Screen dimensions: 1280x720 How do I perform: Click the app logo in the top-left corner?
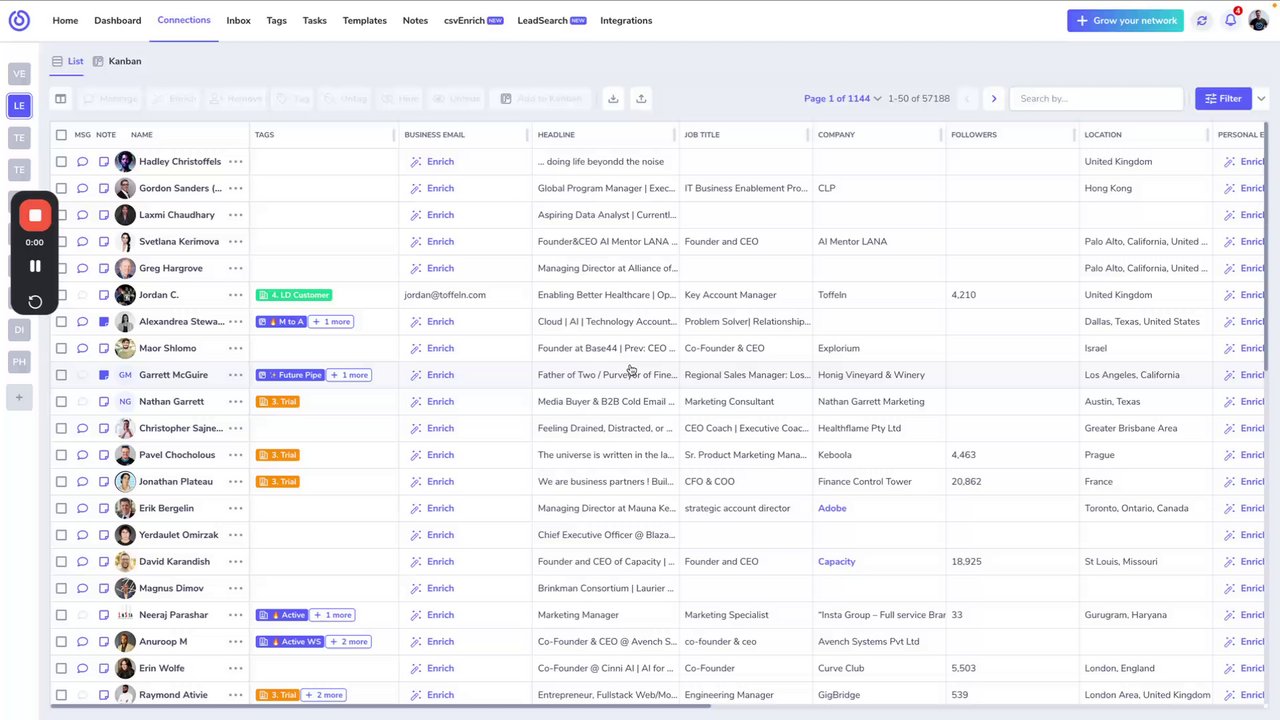coord(19,20)
